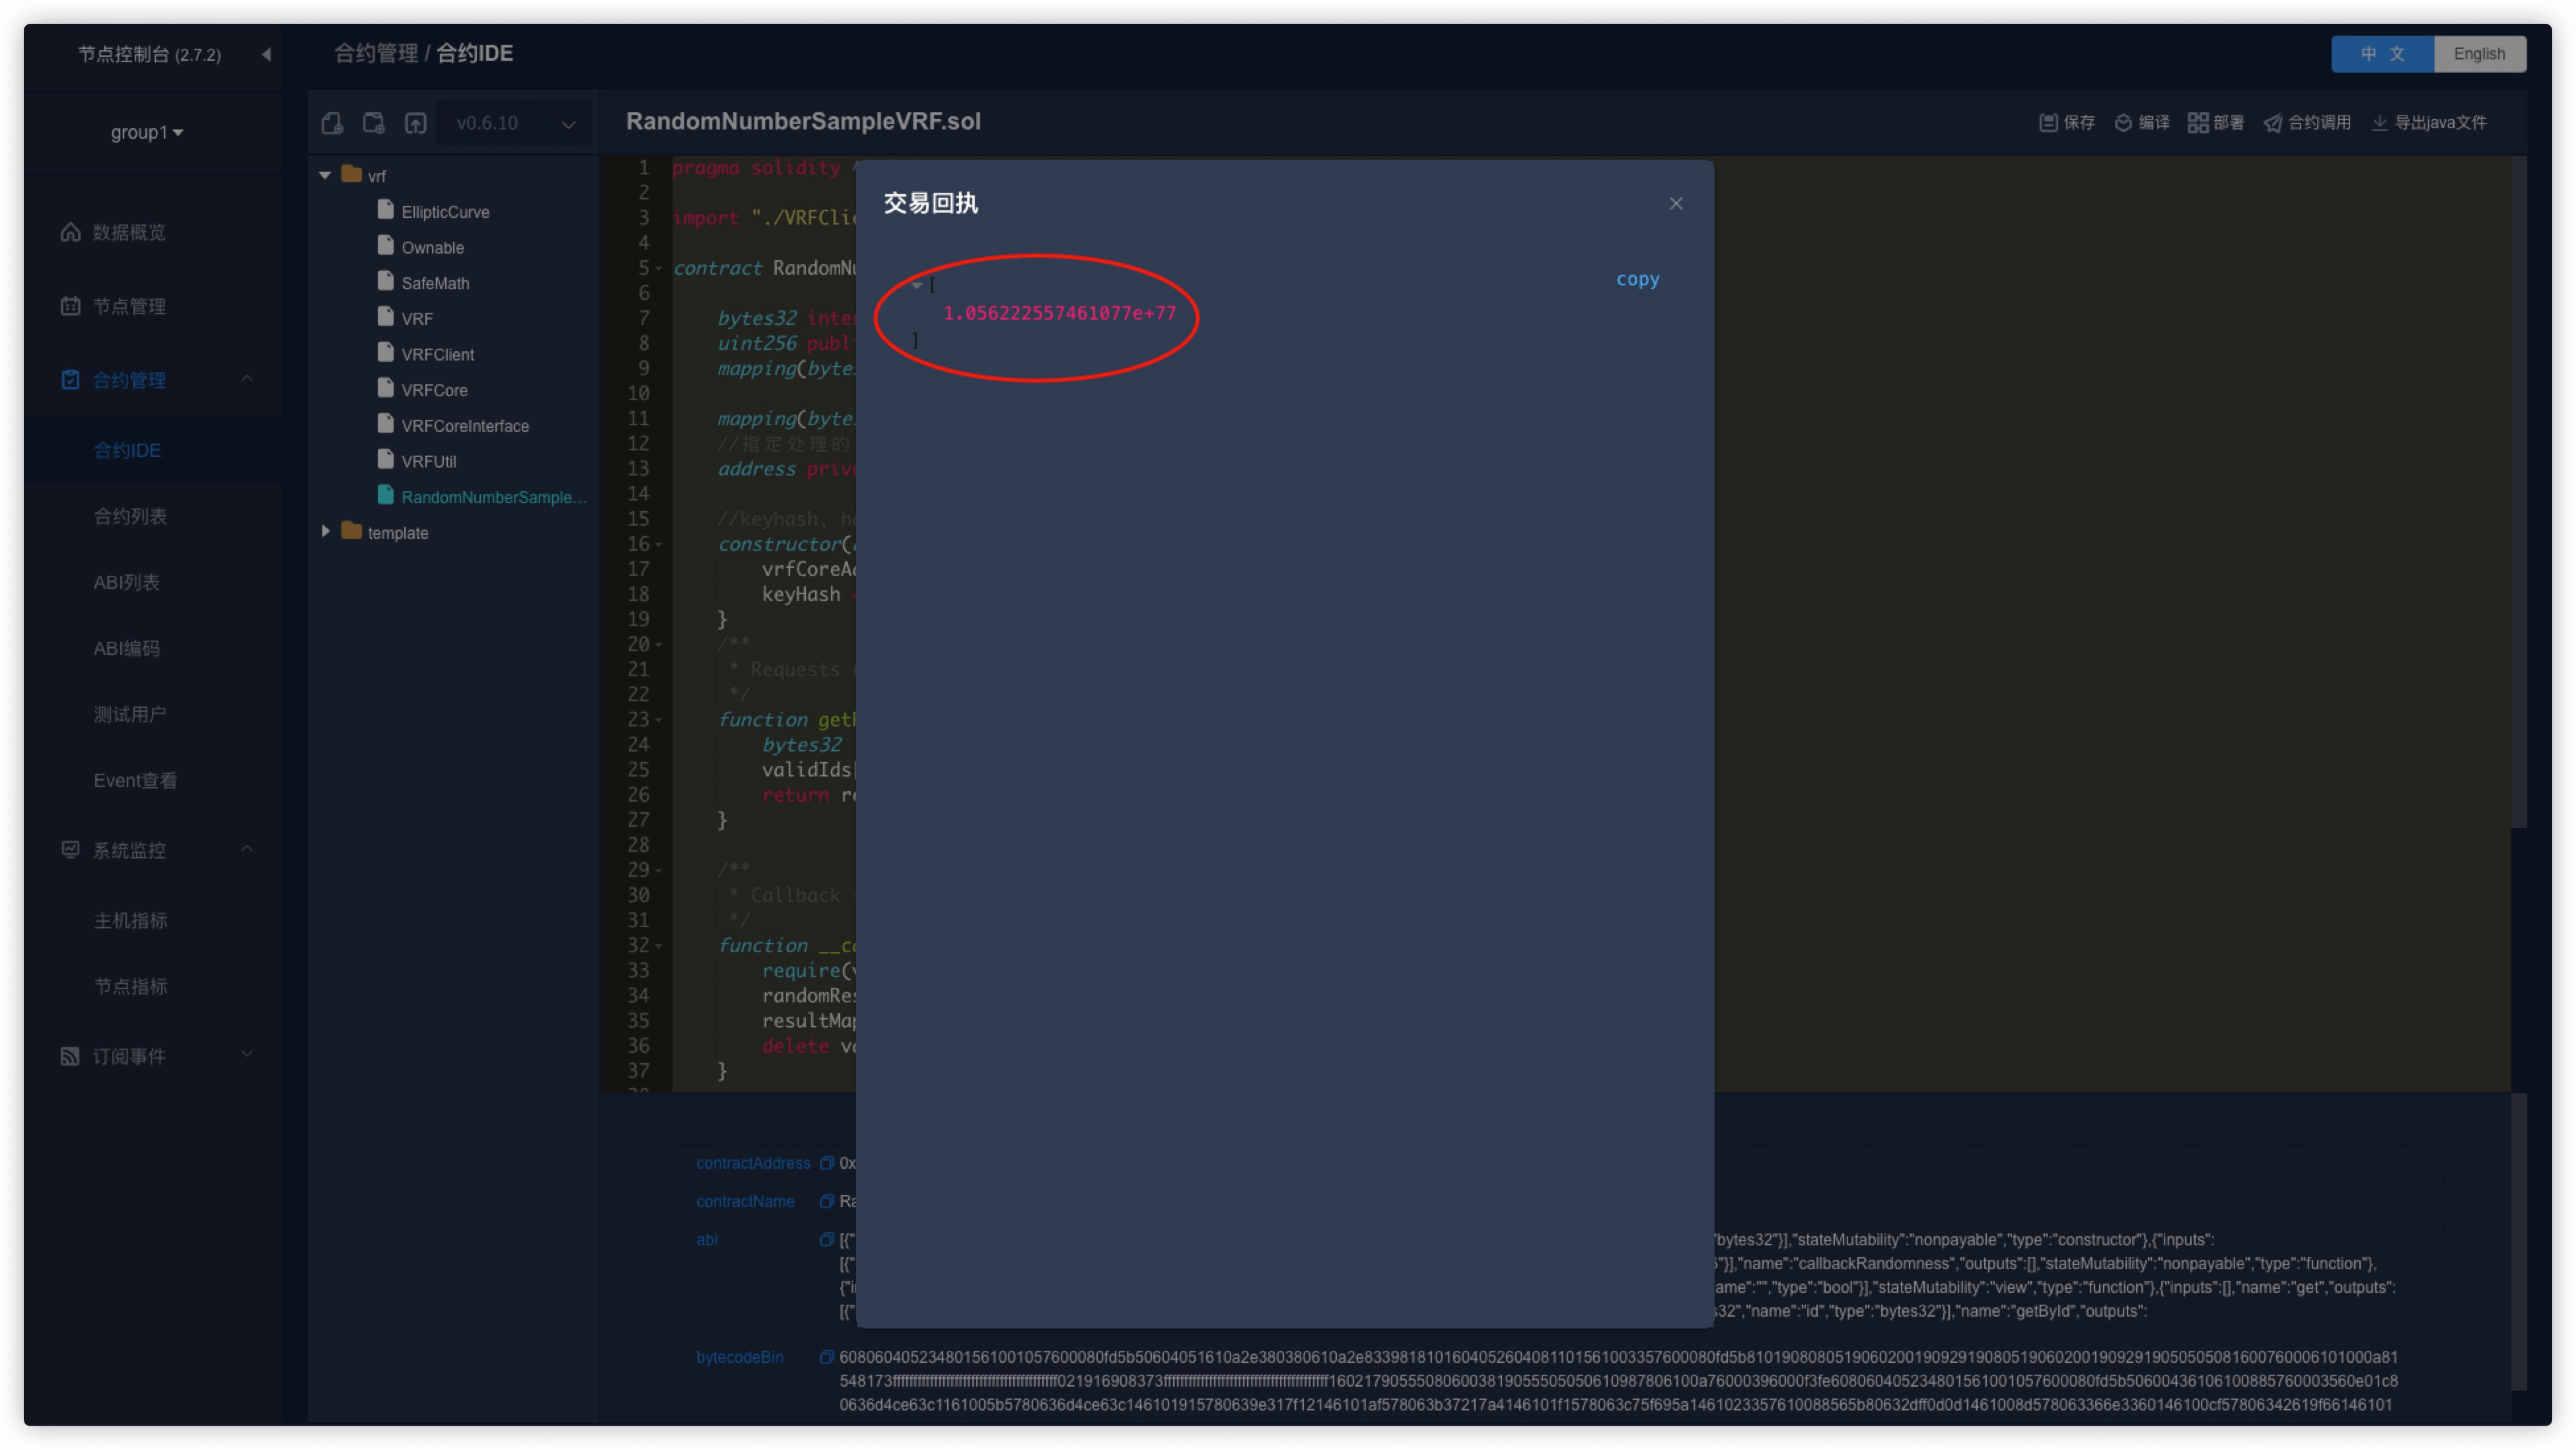The image size is (2576, 1450).
Task: Fold code at line 32 function
Action: pyautogui.click(x=658, y=946)
